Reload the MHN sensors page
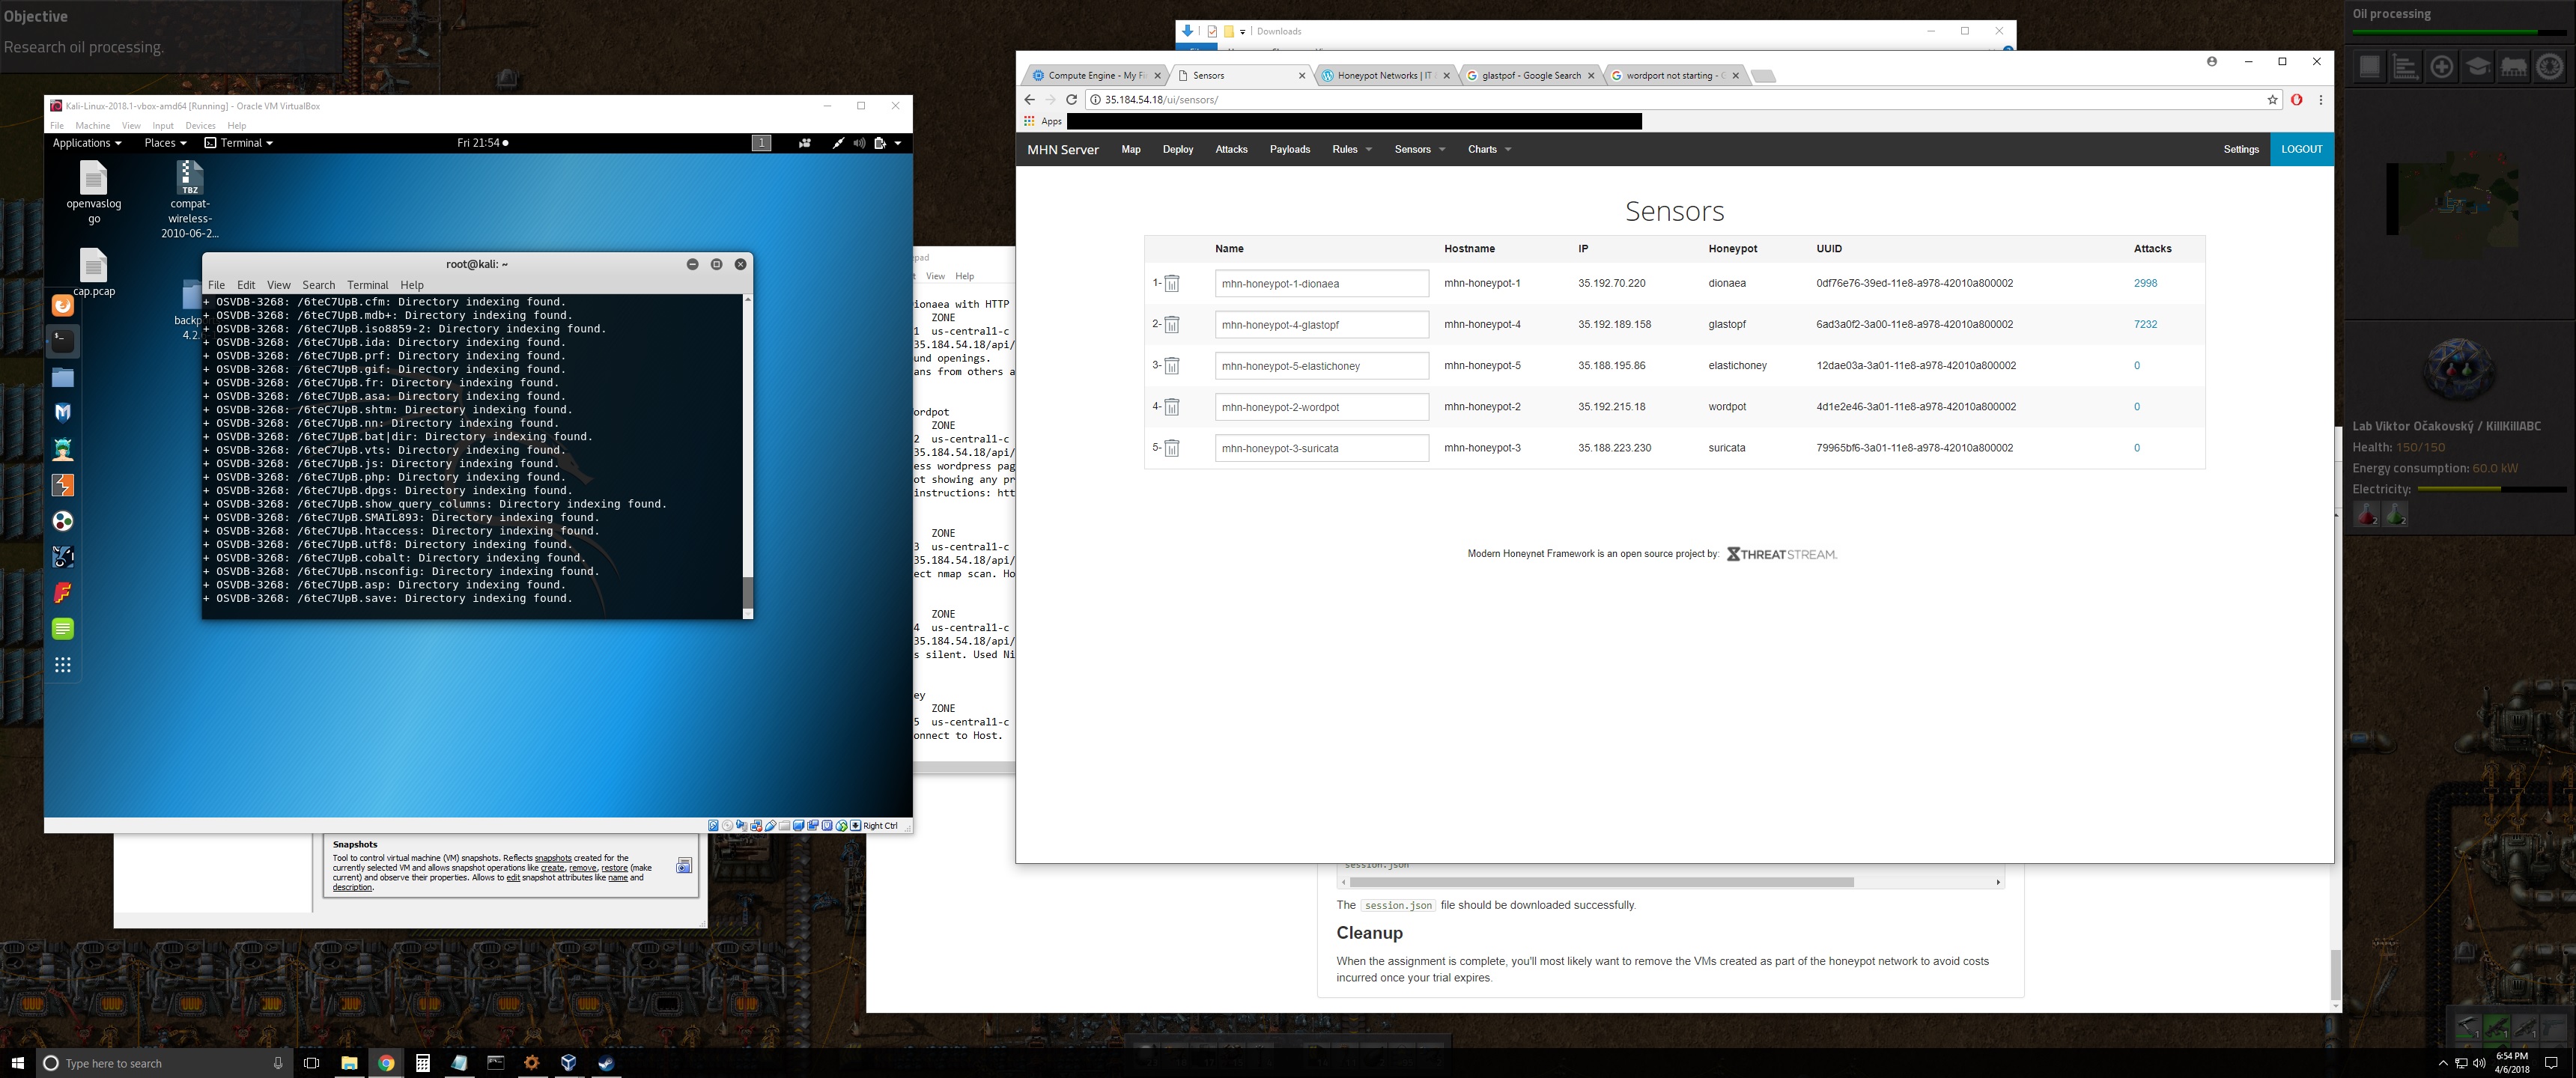 (1071, 100)
